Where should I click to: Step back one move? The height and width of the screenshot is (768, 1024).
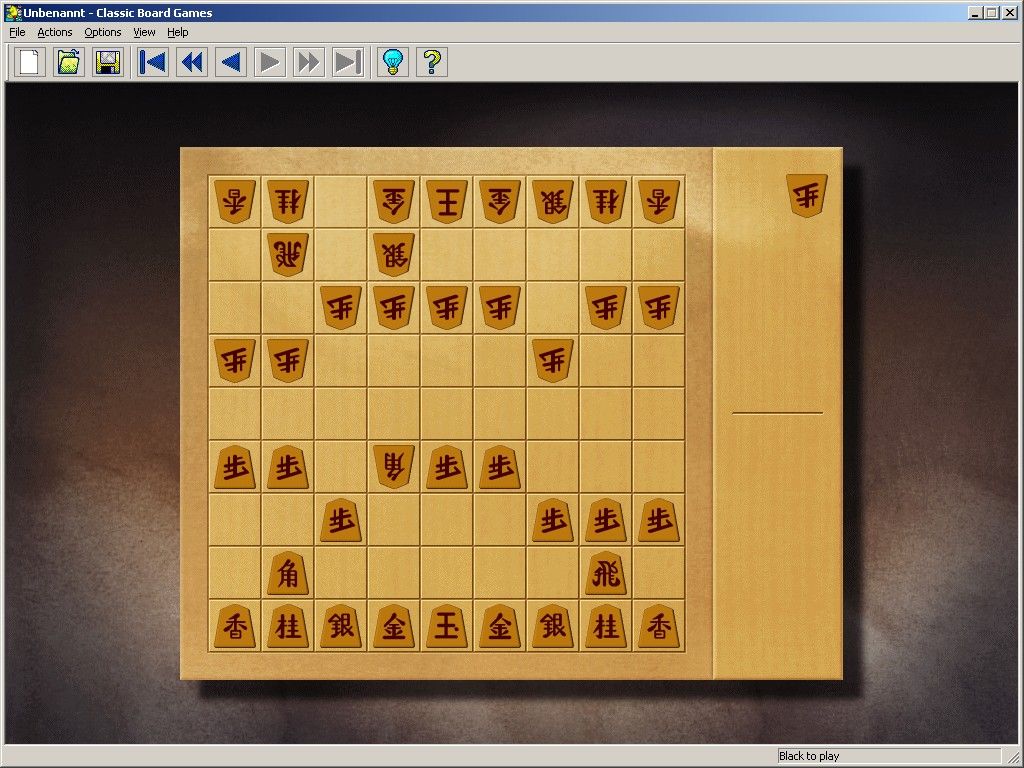point(230,62)
